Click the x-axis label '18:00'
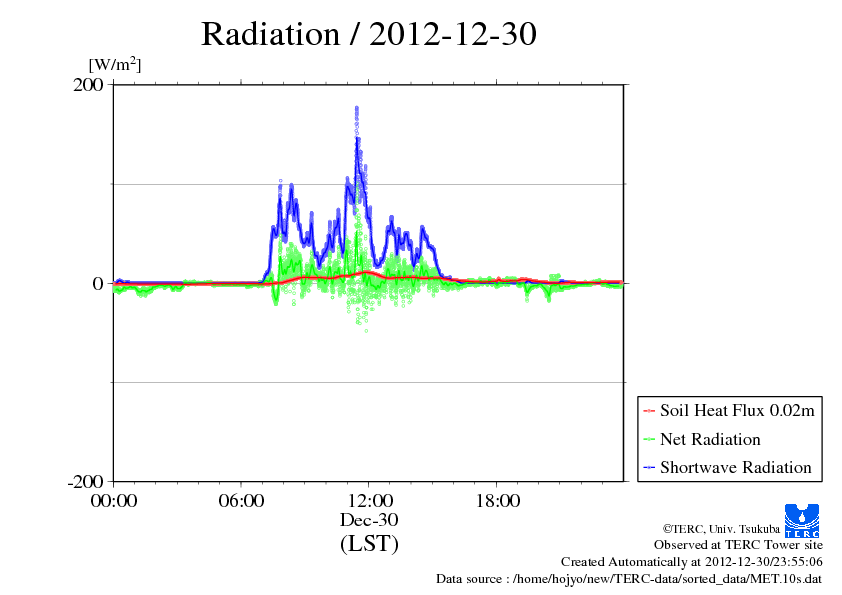The width and height of the screenshot is (842, 595). [x=498, y=501]
